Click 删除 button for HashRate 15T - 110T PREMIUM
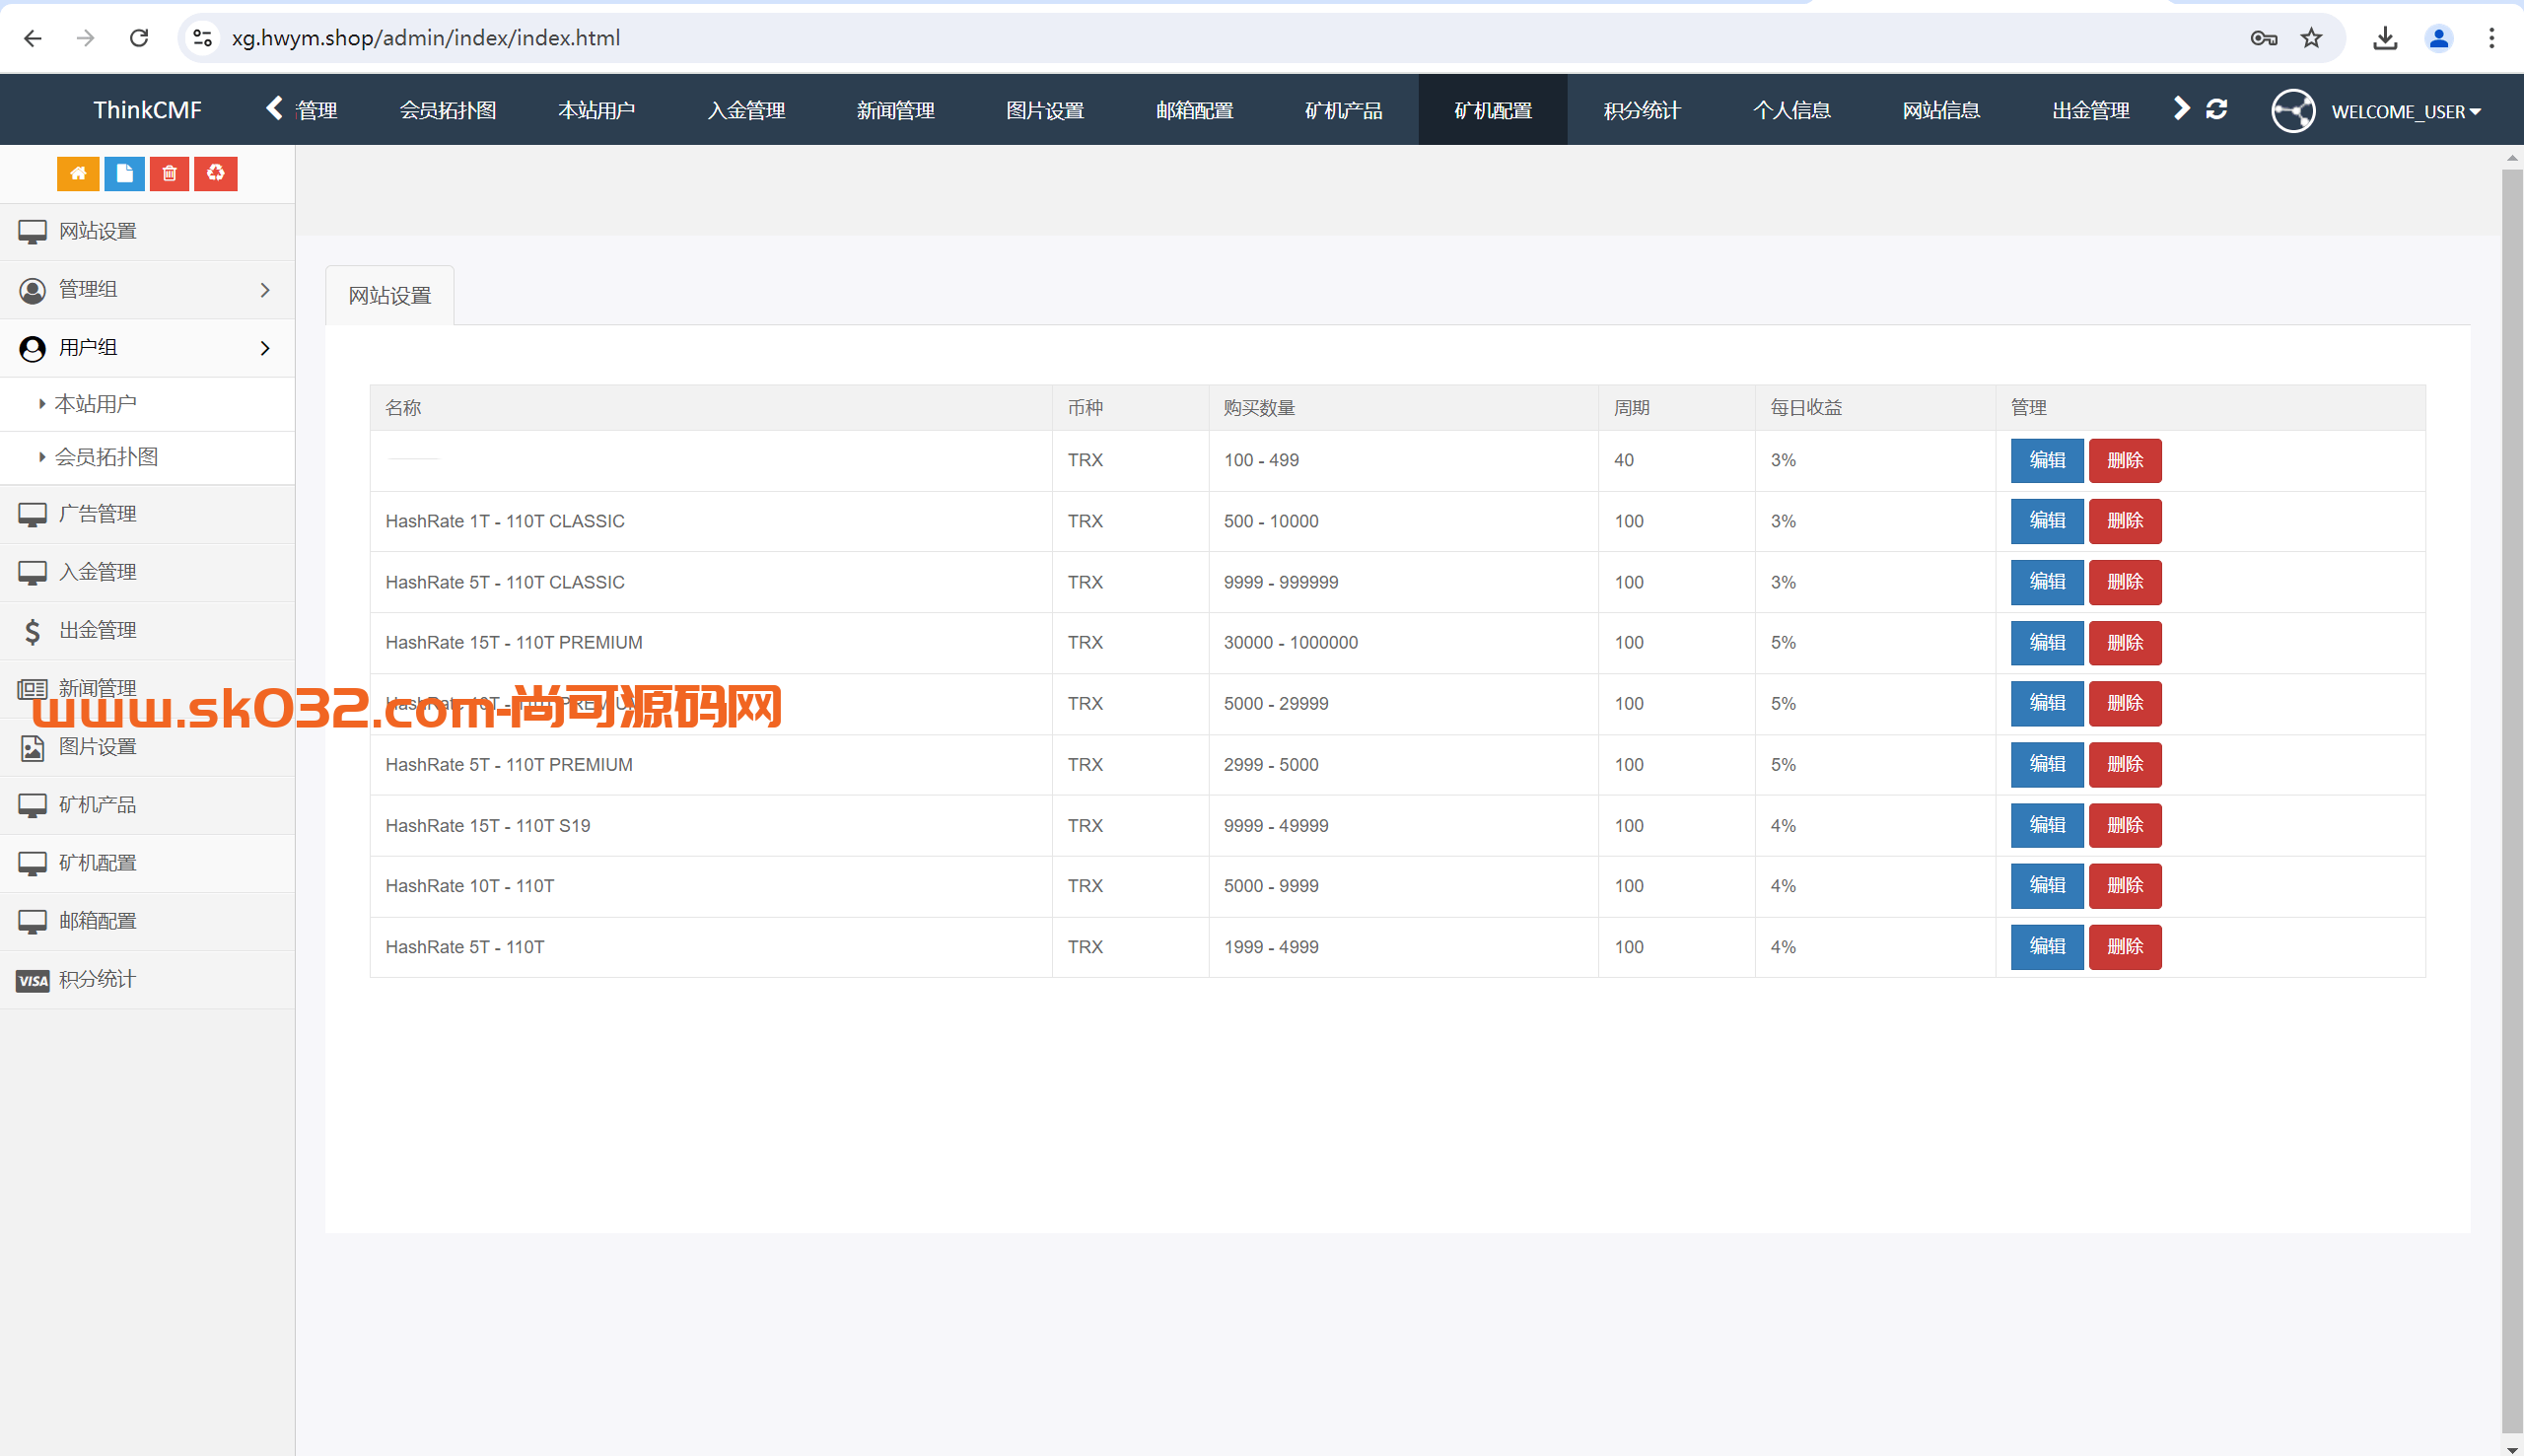The width and height of the screenshot is (2524, 1456). [x=2124, y=642]
